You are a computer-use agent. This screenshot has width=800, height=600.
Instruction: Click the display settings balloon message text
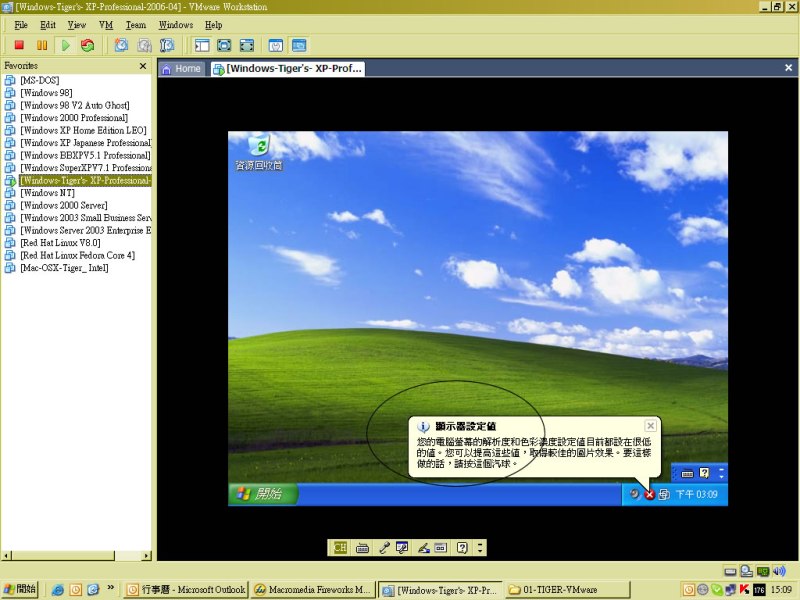coord(534,453)
